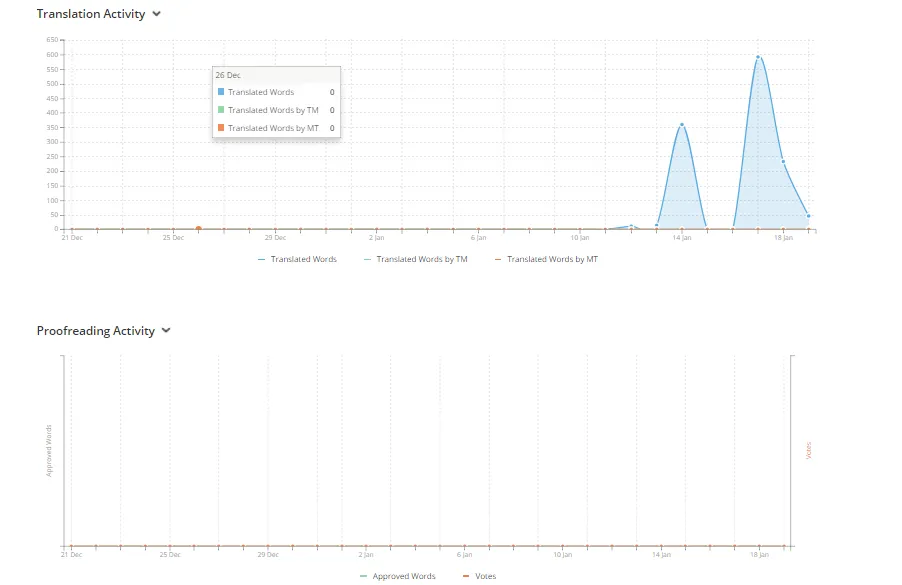Click the 18 Jan label on proofreading chart
Viewport: 902px width, 585px height.
759,555
